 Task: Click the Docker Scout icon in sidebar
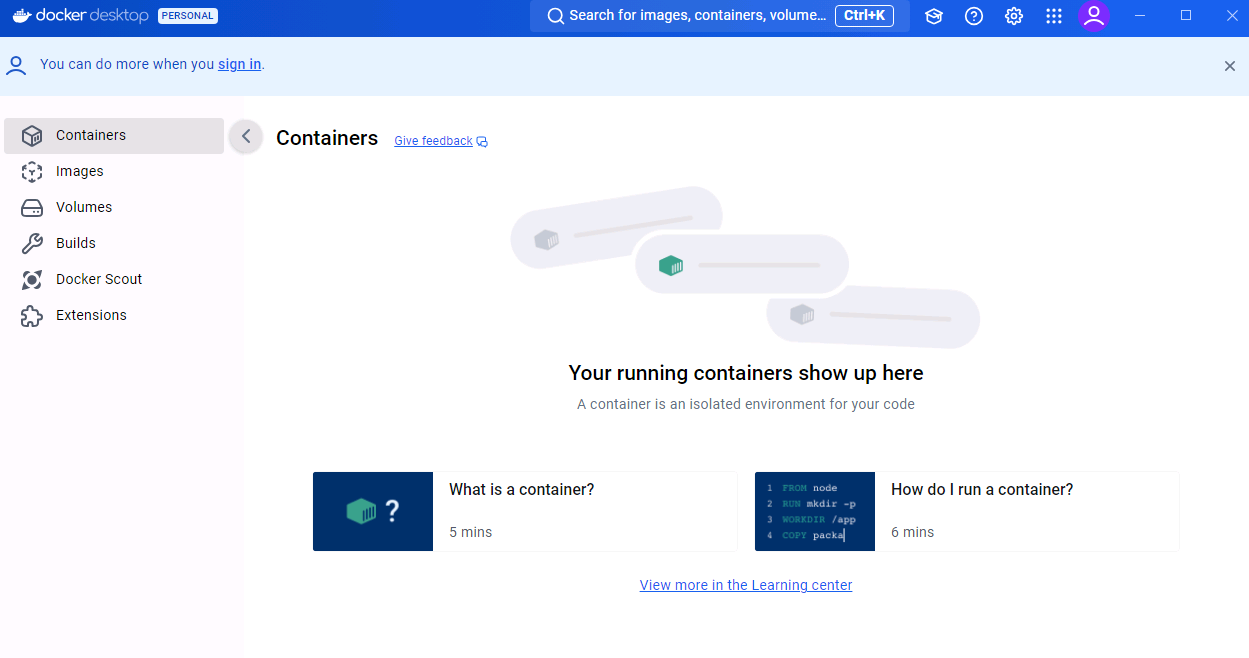(x=32, y=280)
